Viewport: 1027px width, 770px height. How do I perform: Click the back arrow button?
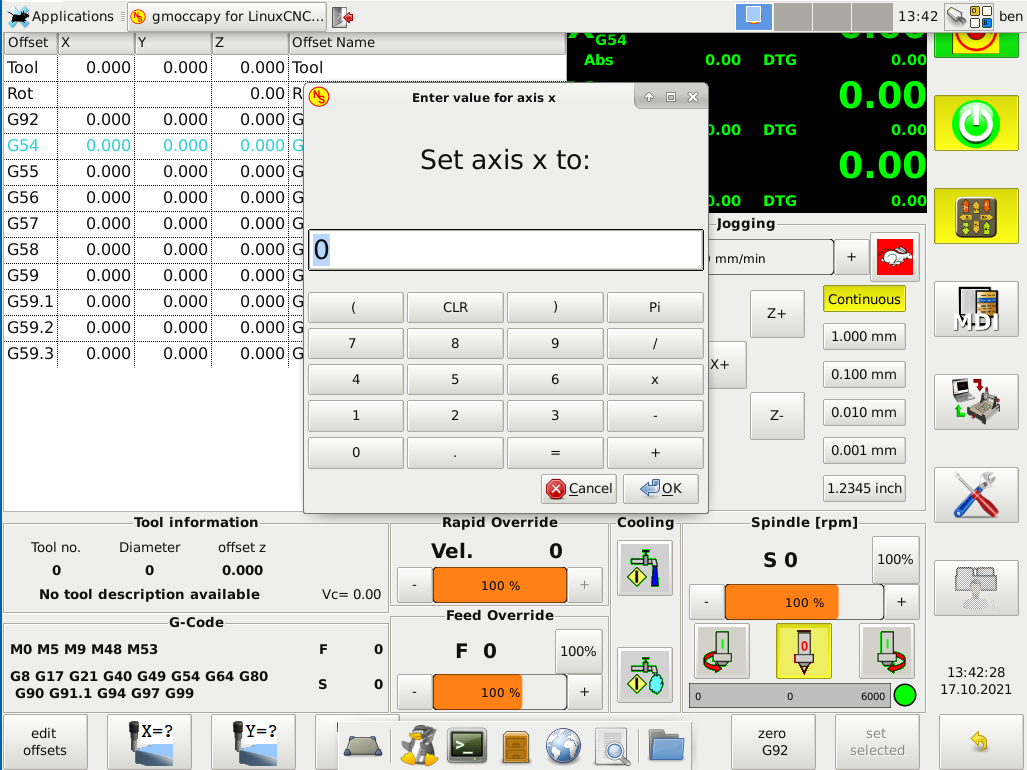pyautogui.click(x=979, y=742)
